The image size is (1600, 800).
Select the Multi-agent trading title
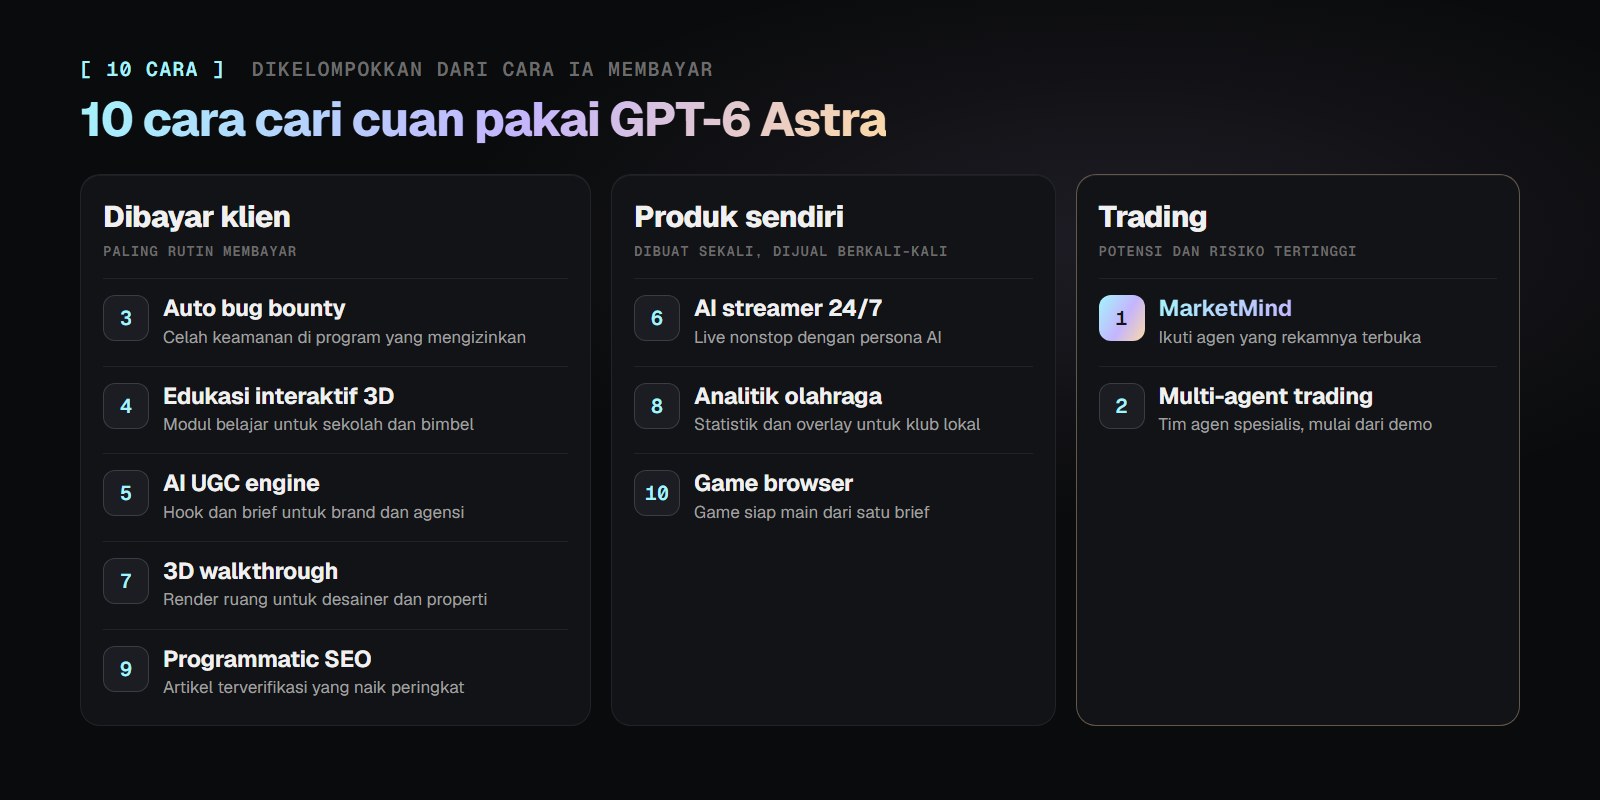pos(1266,396)
